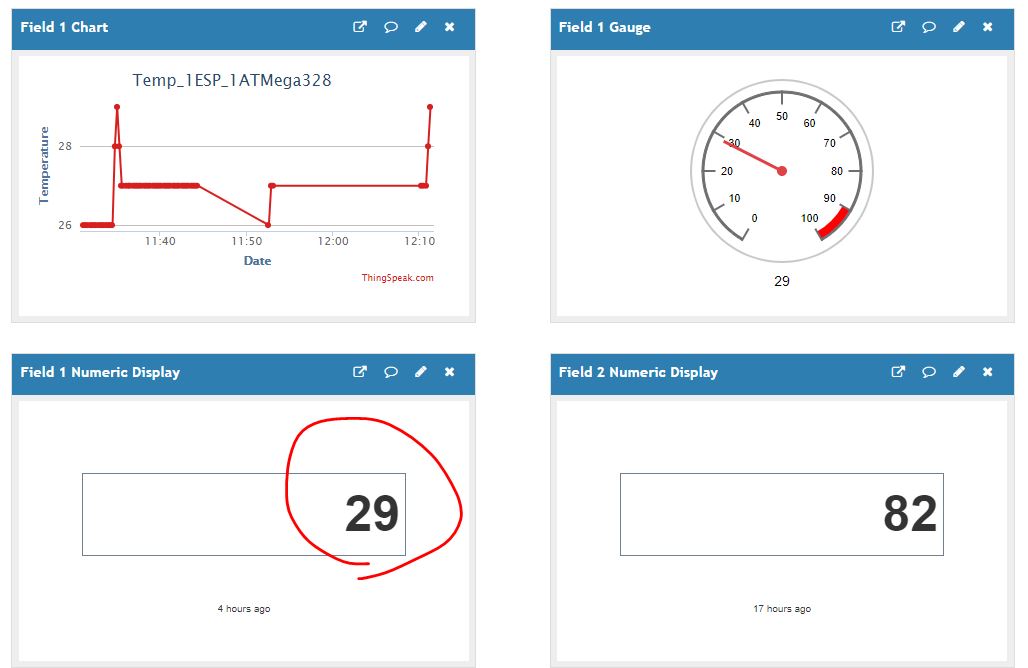
Task: Open comments for Field 1 Numeric Display
Action: 391,372
